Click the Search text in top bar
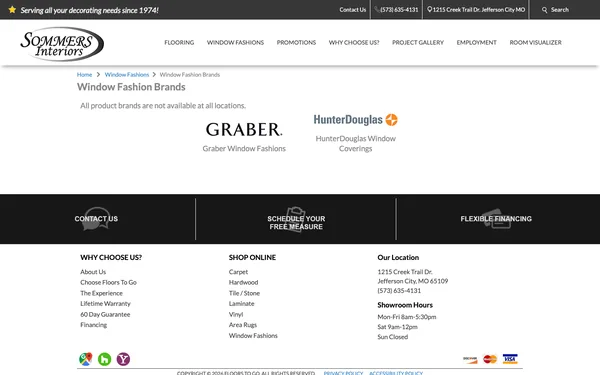 (560, 10)
